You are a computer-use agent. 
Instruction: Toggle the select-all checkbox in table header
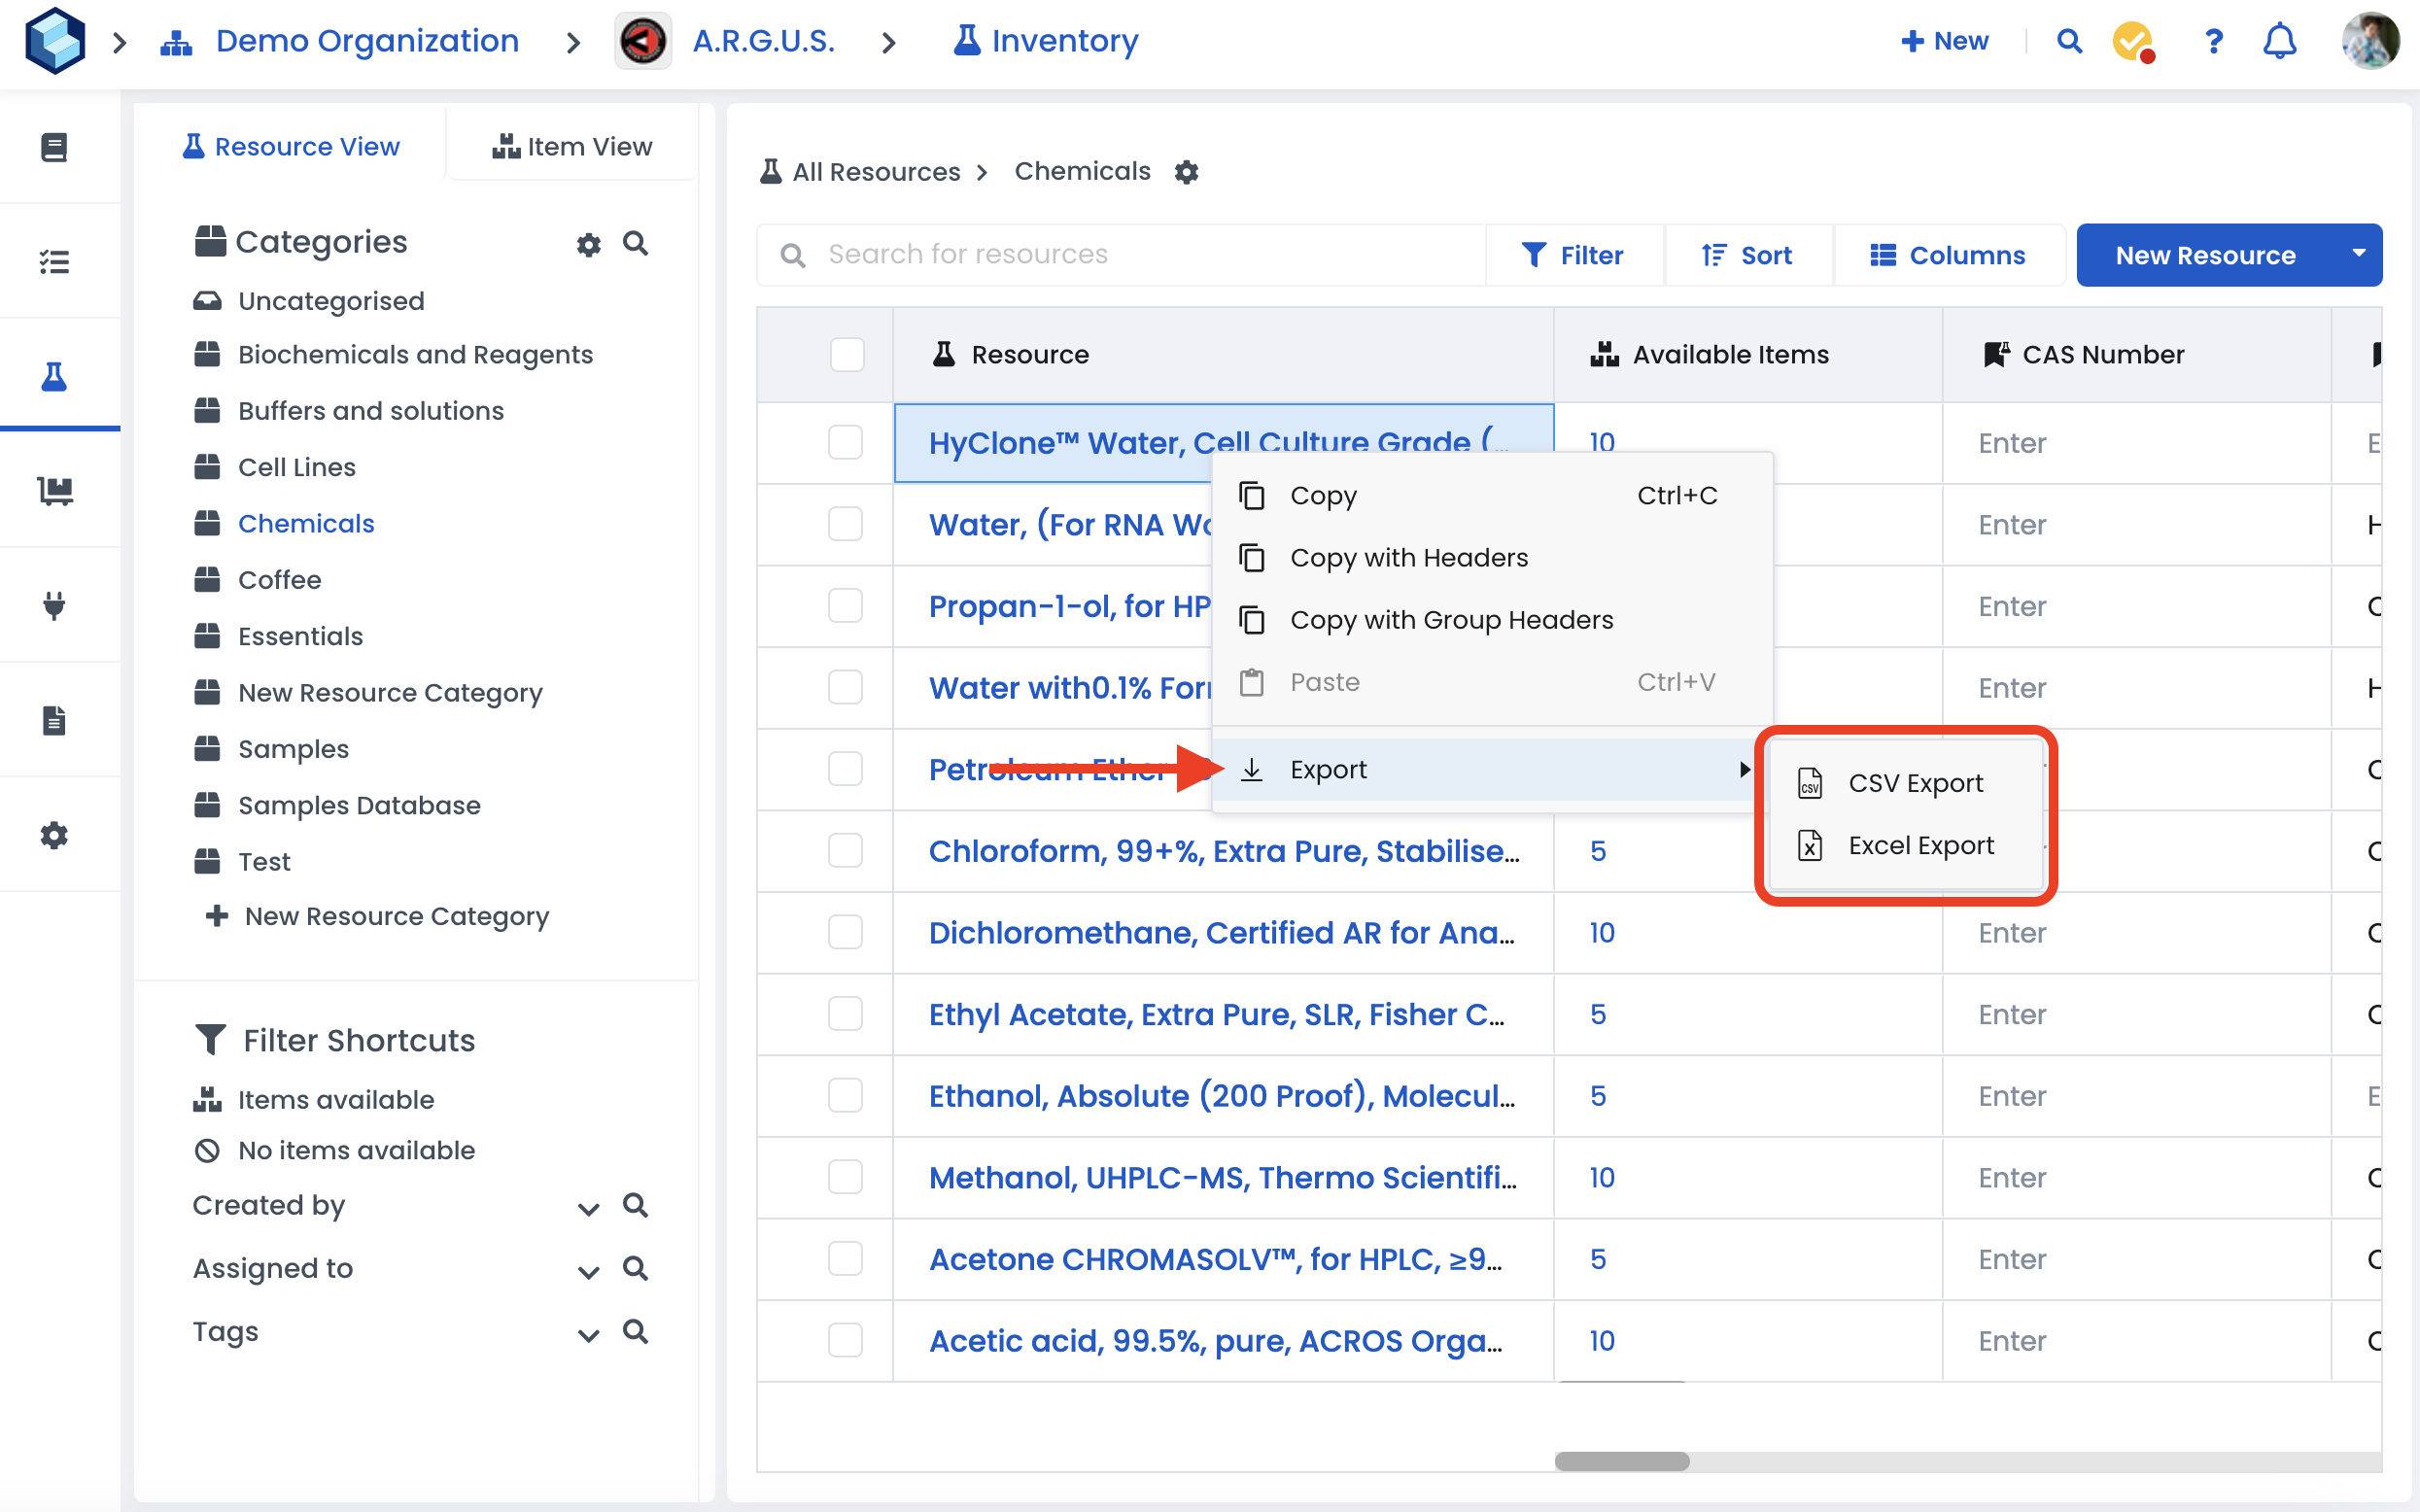click(x=846, y=354)
